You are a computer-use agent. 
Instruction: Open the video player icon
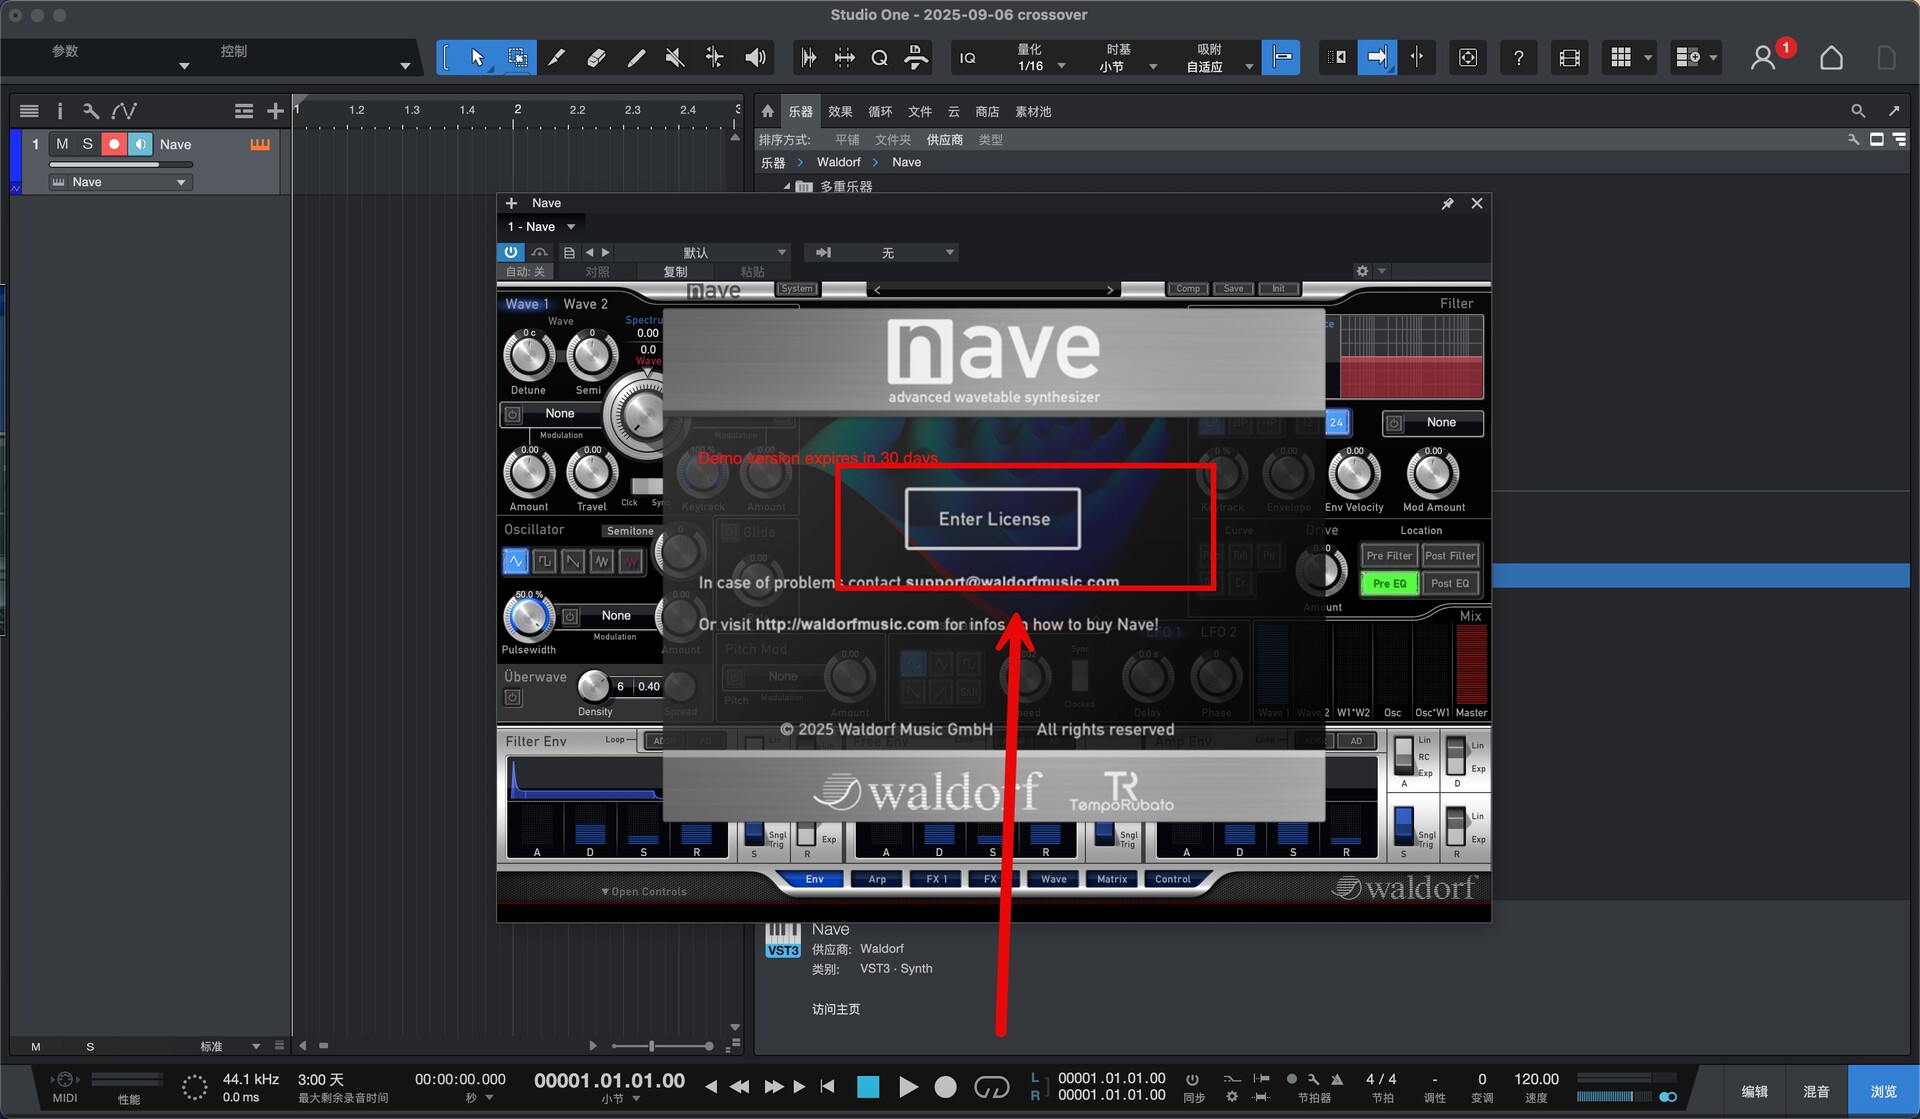coord(1569,58)
